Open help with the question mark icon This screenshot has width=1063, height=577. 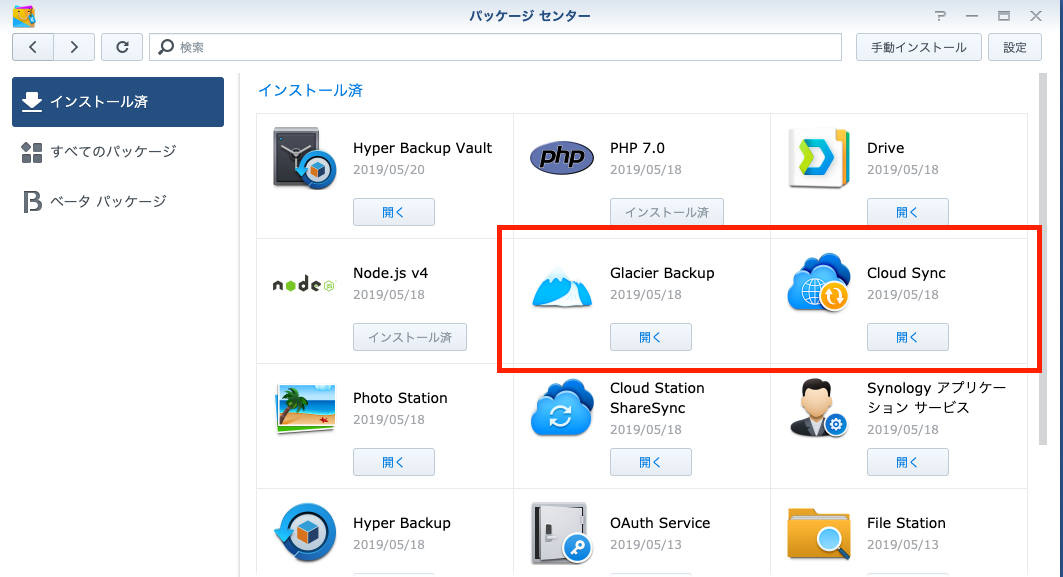[x=940, y=16]
